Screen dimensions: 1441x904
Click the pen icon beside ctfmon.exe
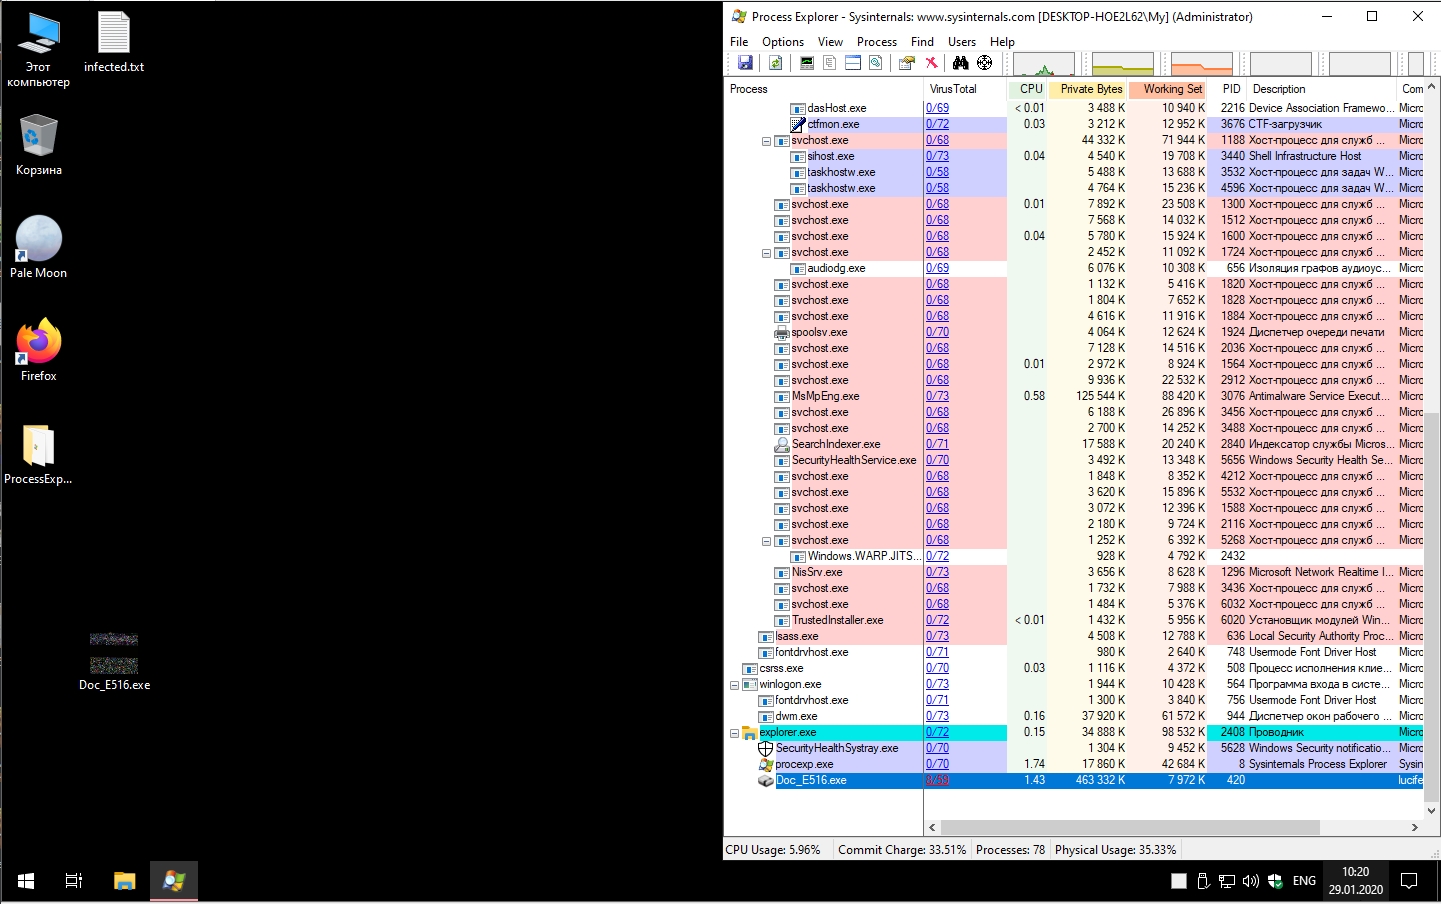[x=798, y=124]
